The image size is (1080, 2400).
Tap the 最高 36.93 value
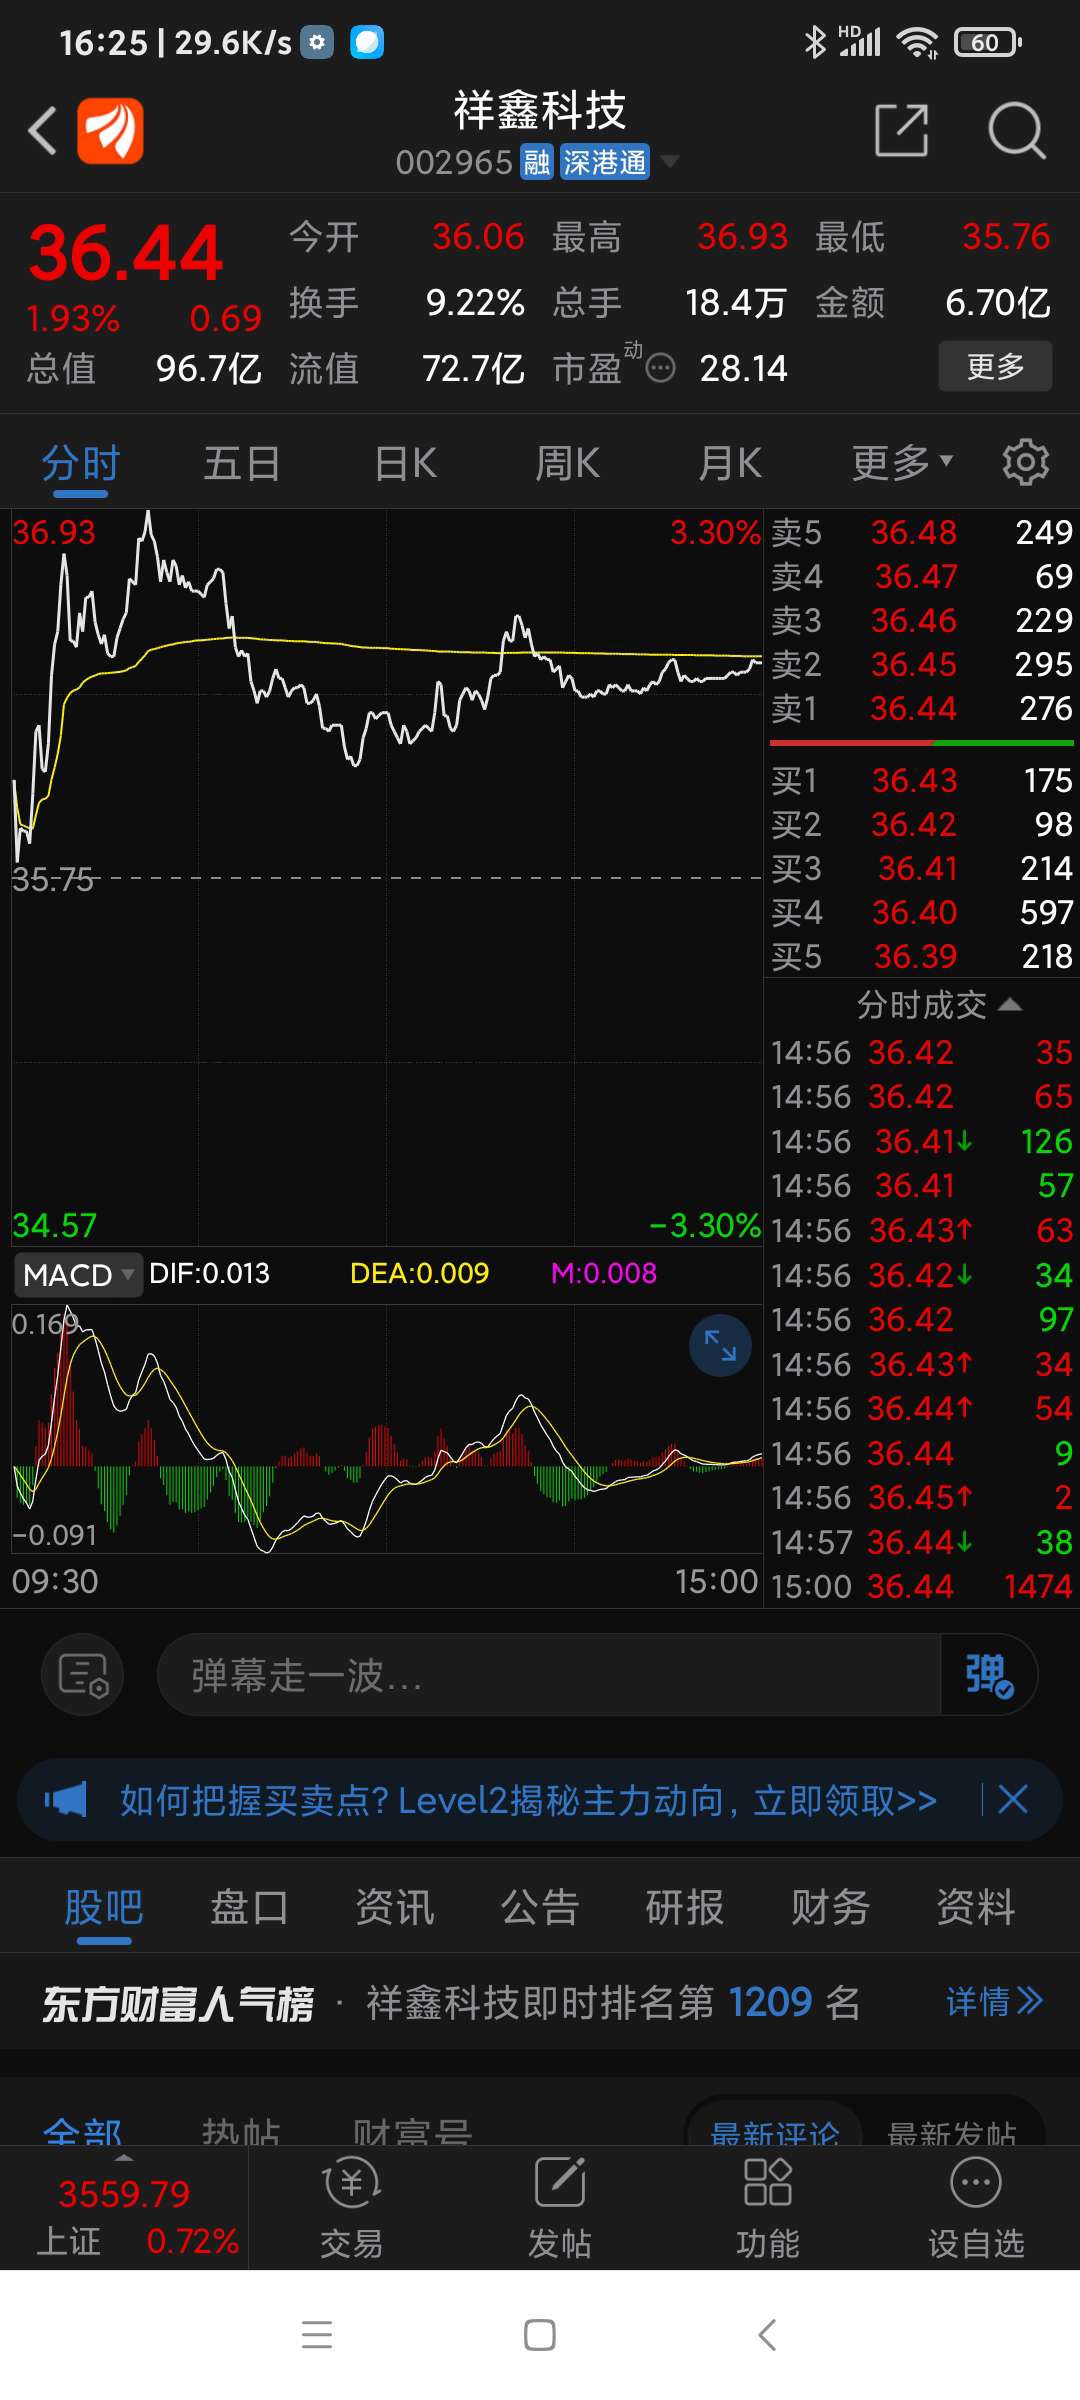click(742, 237)
